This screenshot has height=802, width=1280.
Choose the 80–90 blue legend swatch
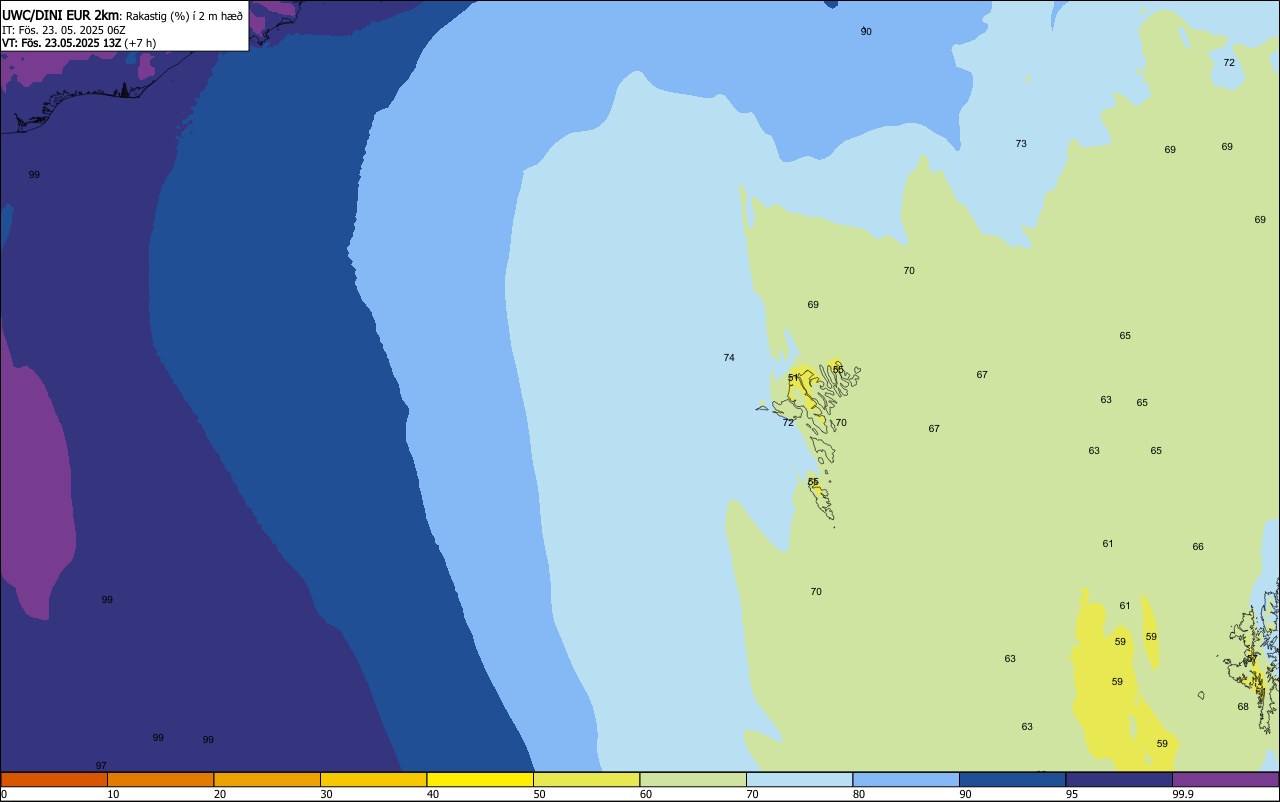pos(906,779)
